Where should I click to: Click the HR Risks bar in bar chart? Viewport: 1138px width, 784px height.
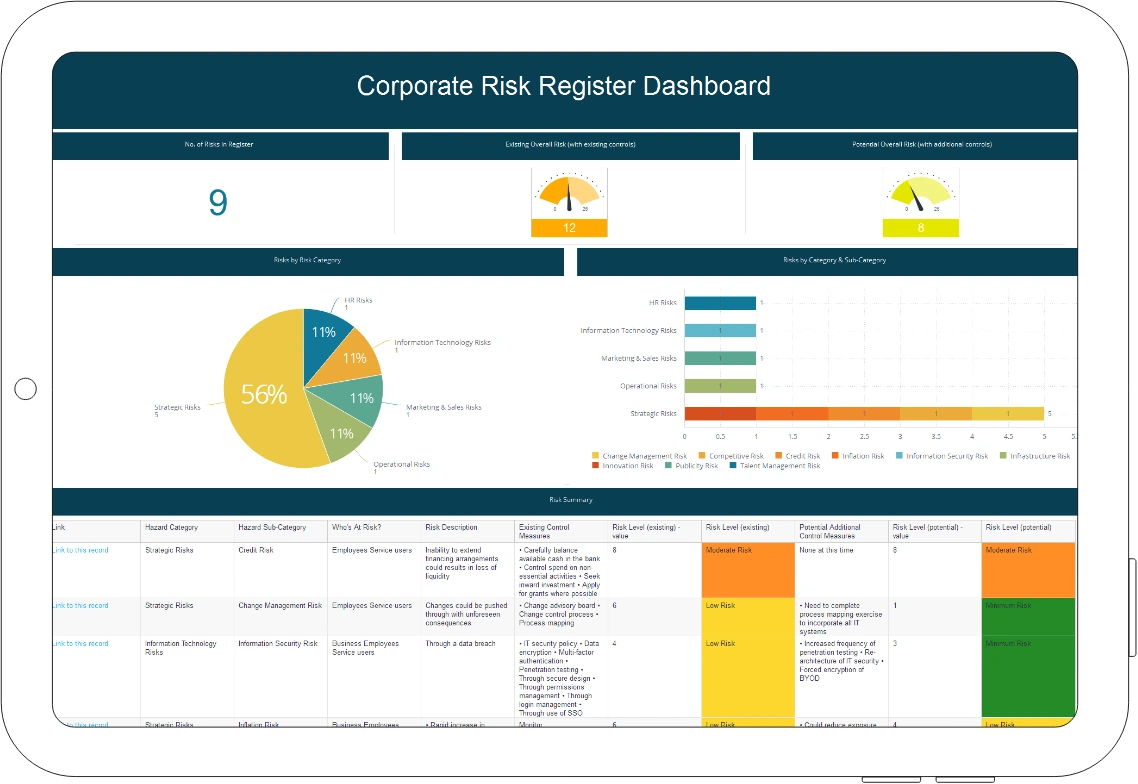[x=720, y=303]
